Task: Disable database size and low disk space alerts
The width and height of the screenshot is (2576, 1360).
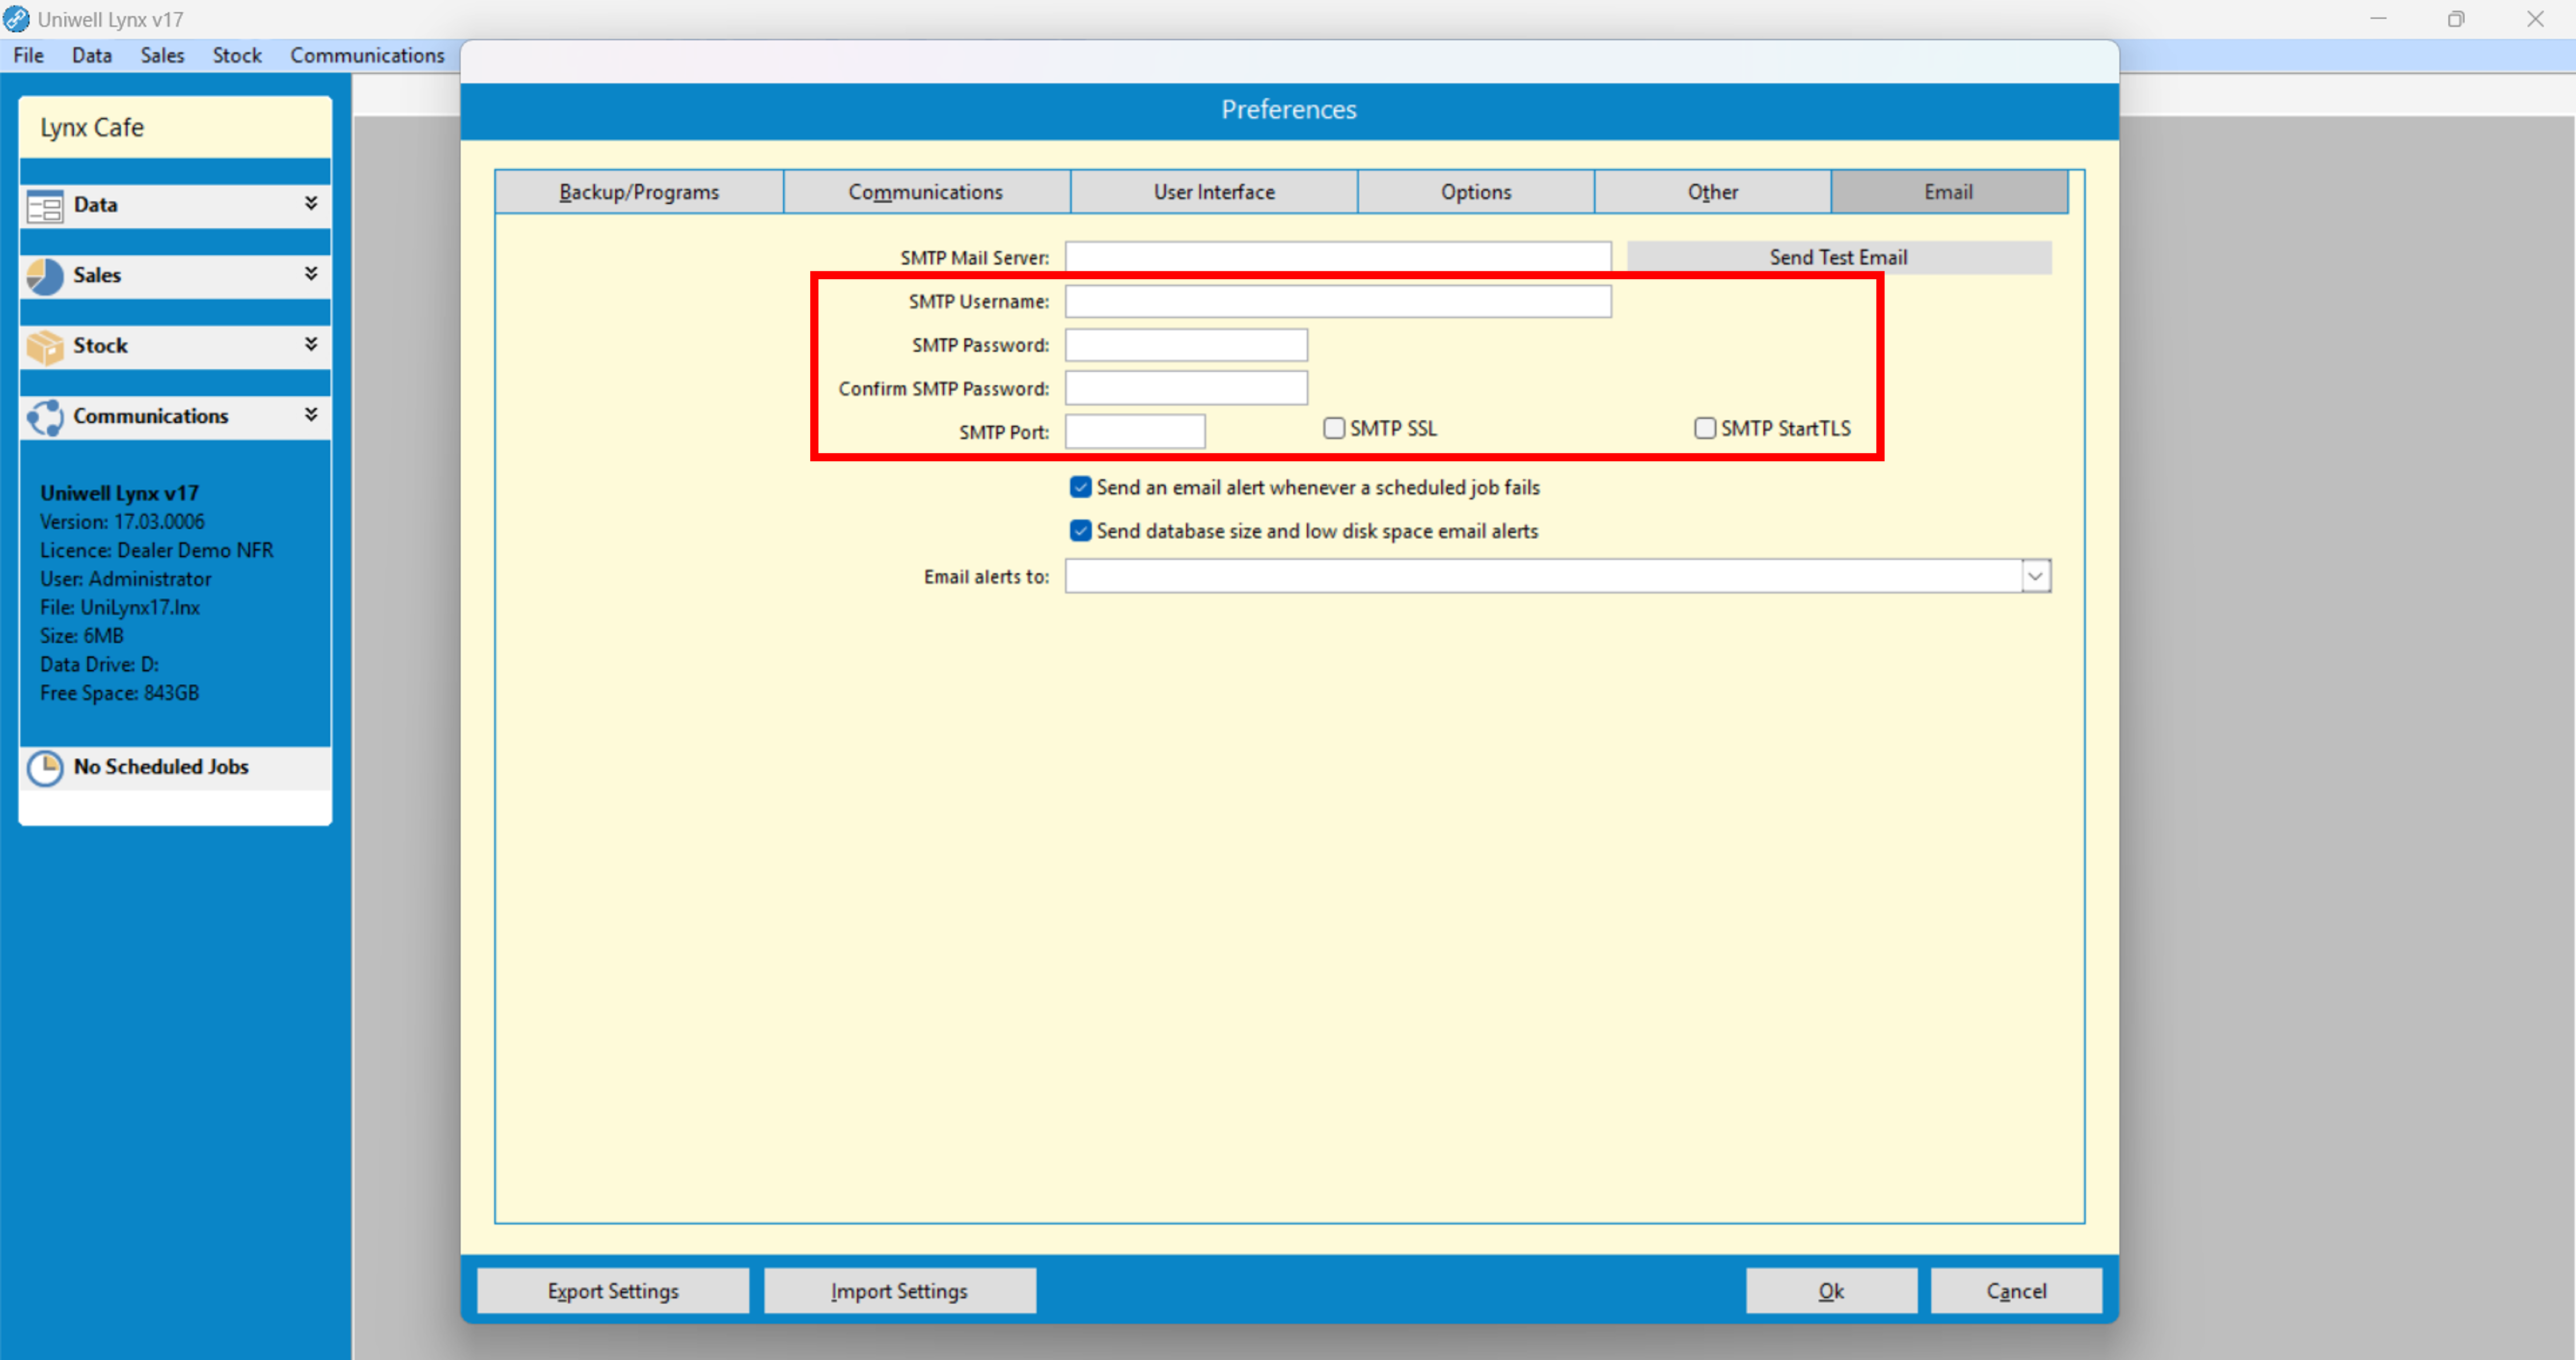Action: pos(1080,531)
